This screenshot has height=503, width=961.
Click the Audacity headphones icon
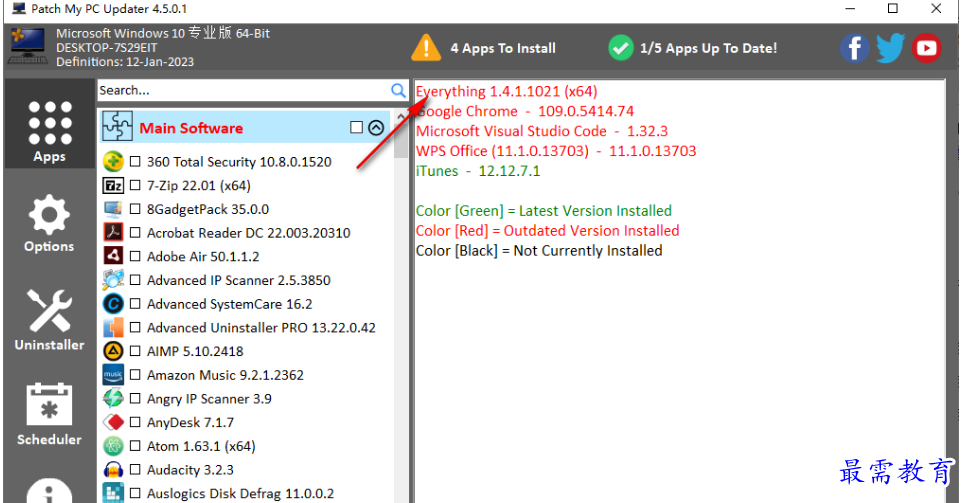click(113, 470)
